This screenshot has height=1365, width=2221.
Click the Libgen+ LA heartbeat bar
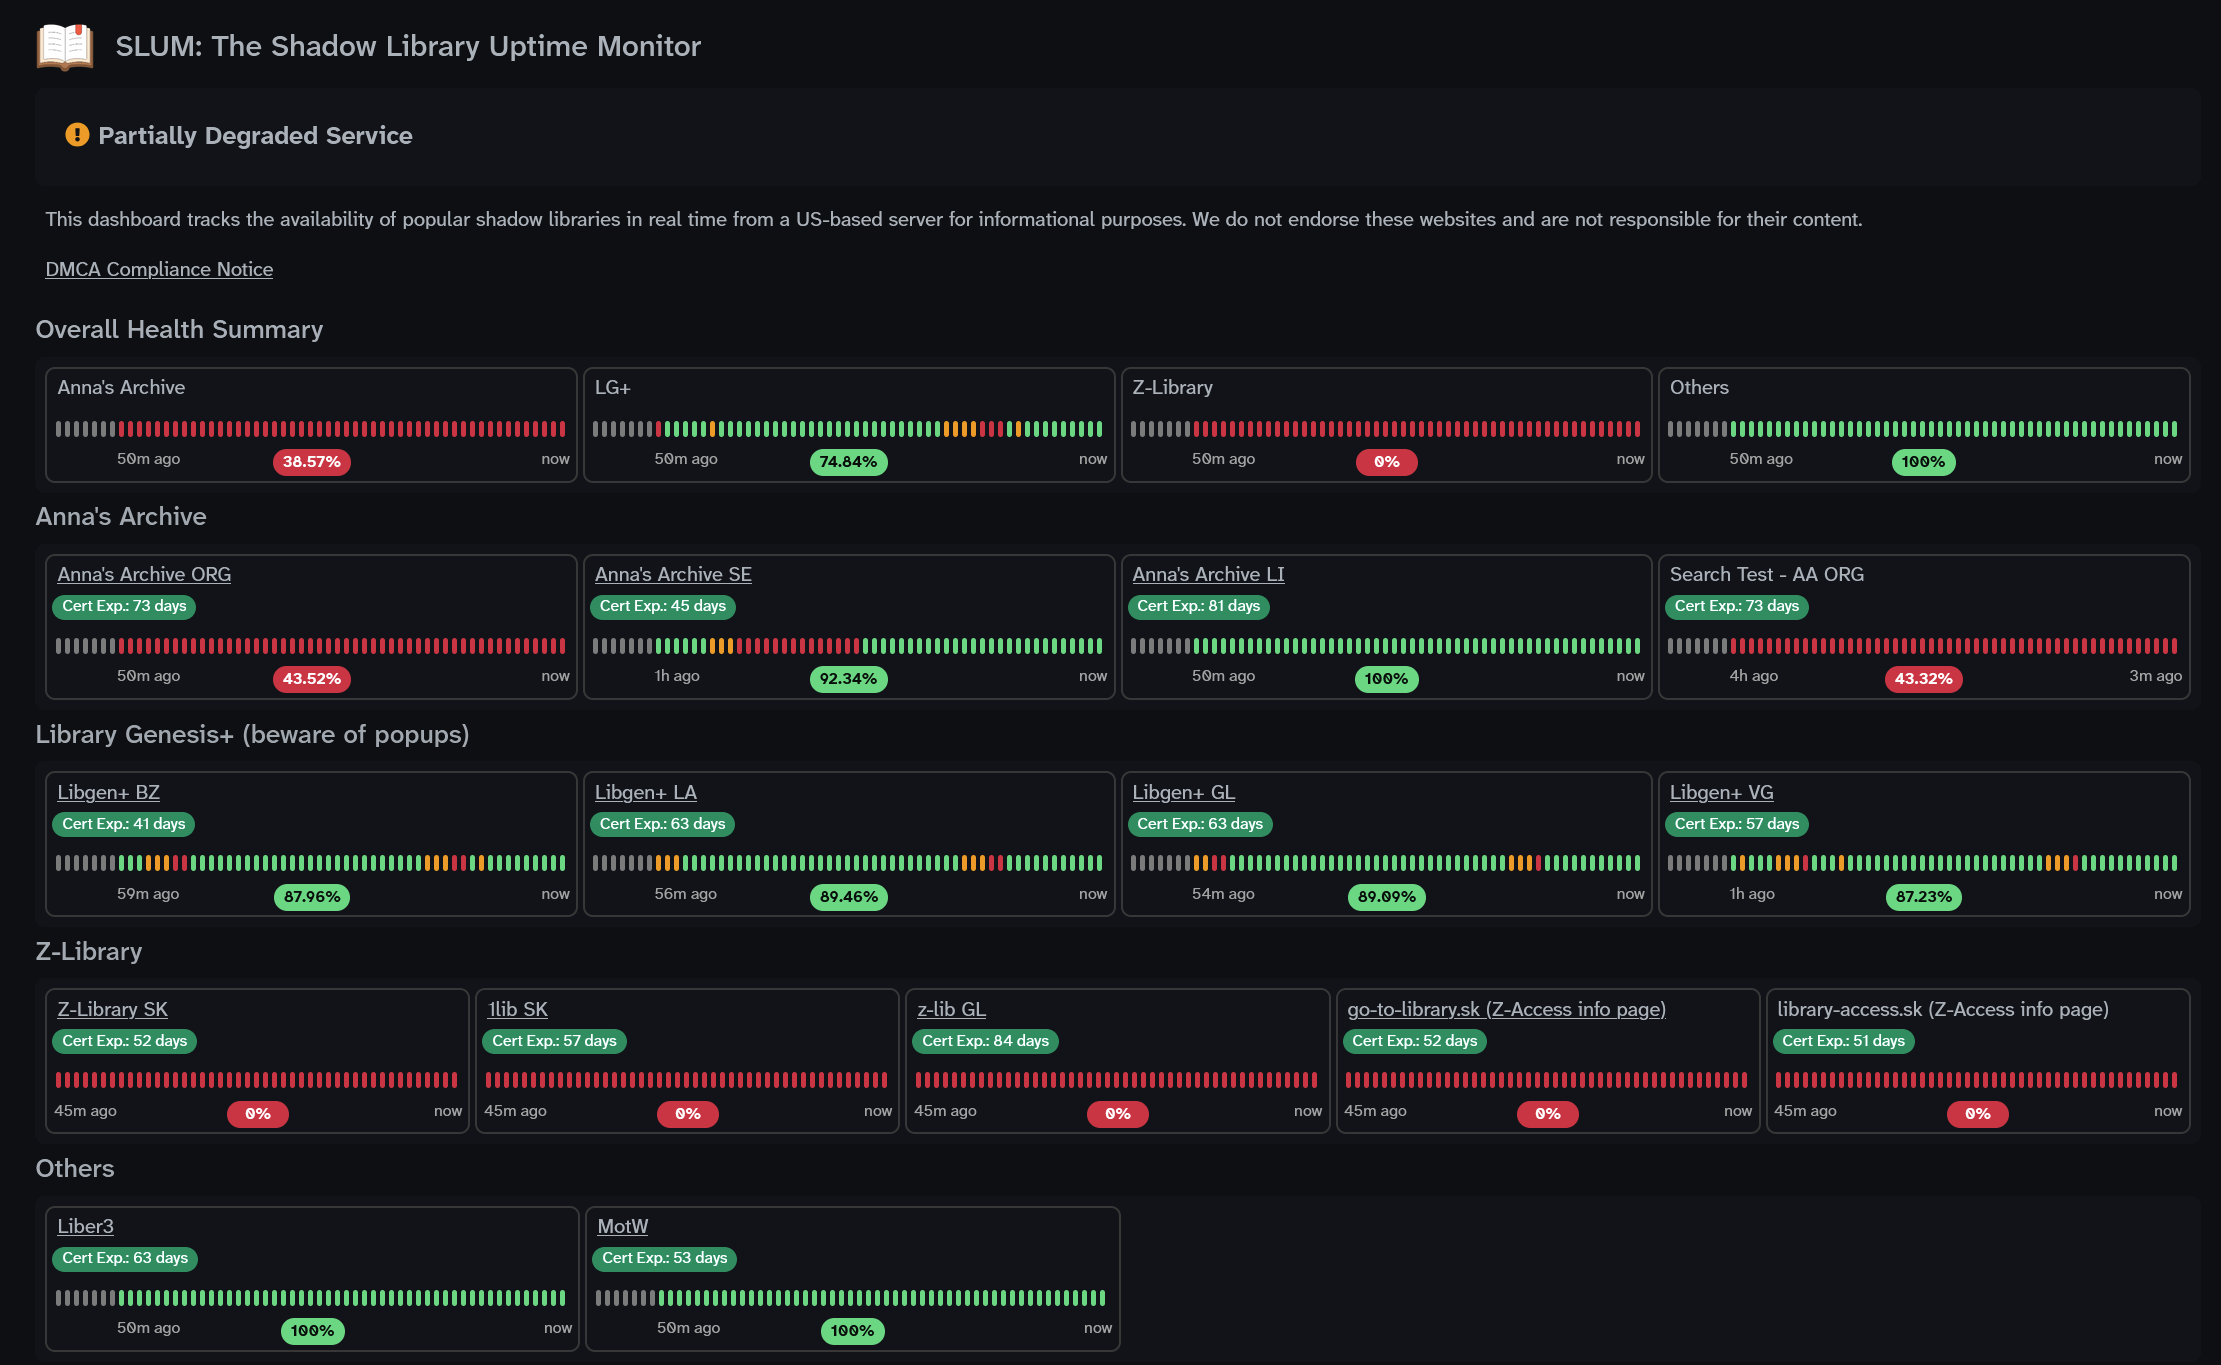coord(848,863)
